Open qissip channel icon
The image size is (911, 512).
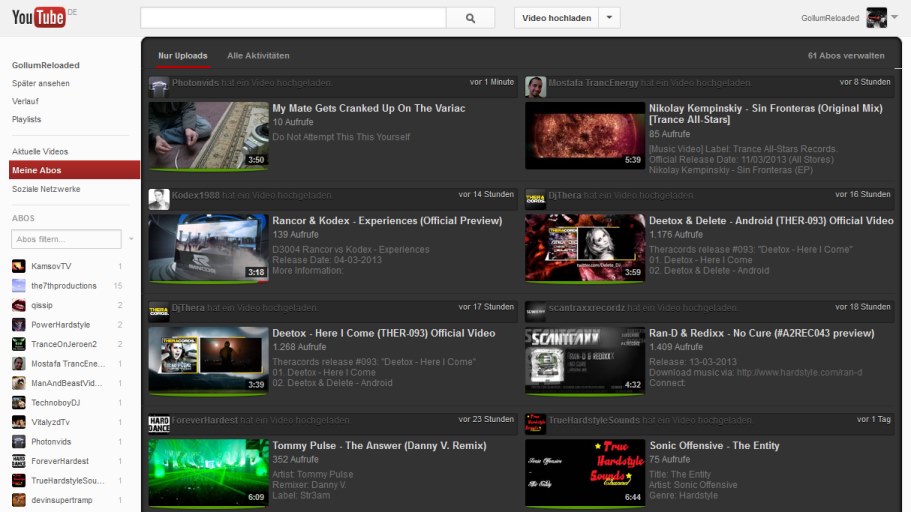(19, 305)
